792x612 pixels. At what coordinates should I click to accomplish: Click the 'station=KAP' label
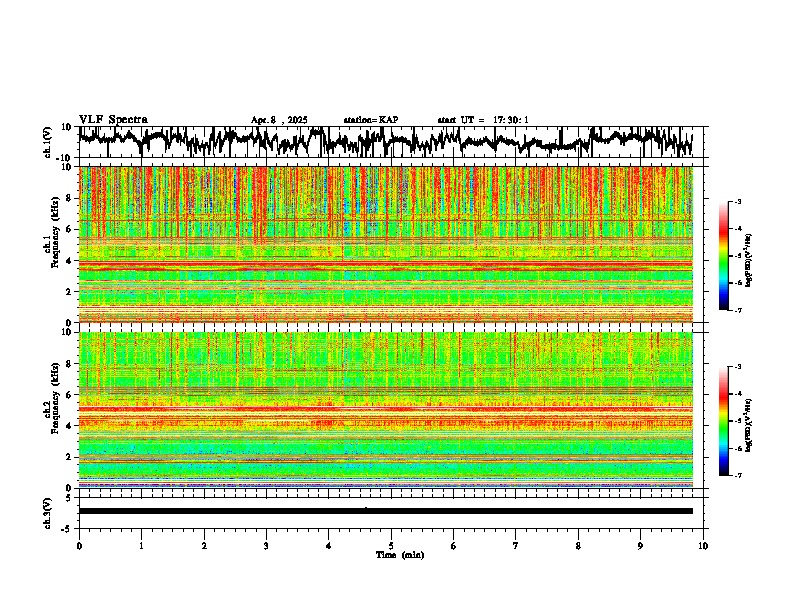coord(371,120)
